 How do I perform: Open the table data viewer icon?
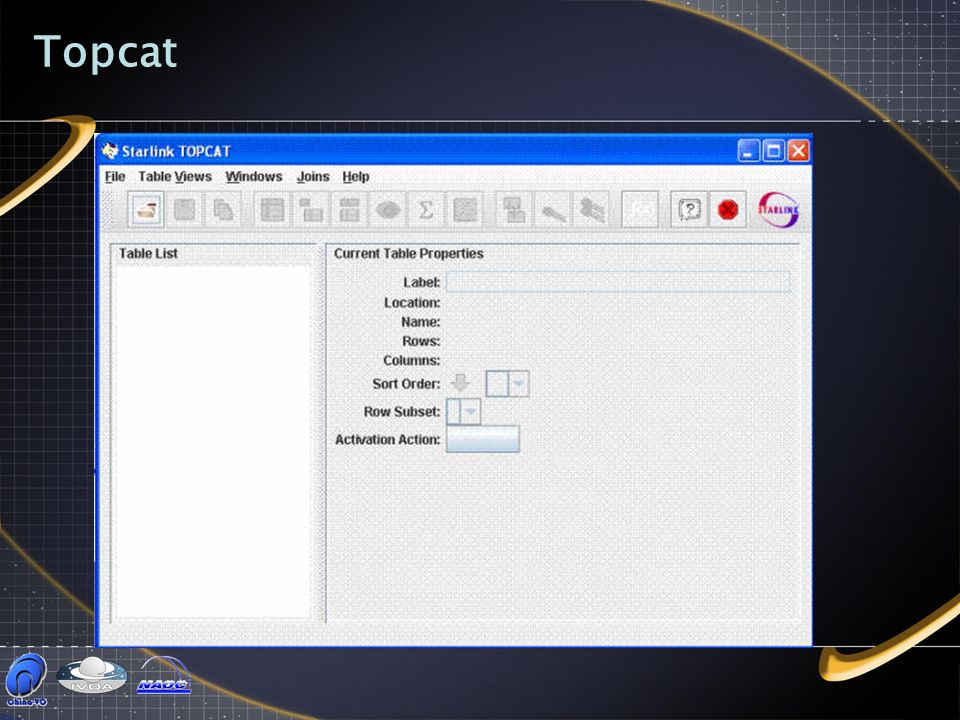point(272,210)
